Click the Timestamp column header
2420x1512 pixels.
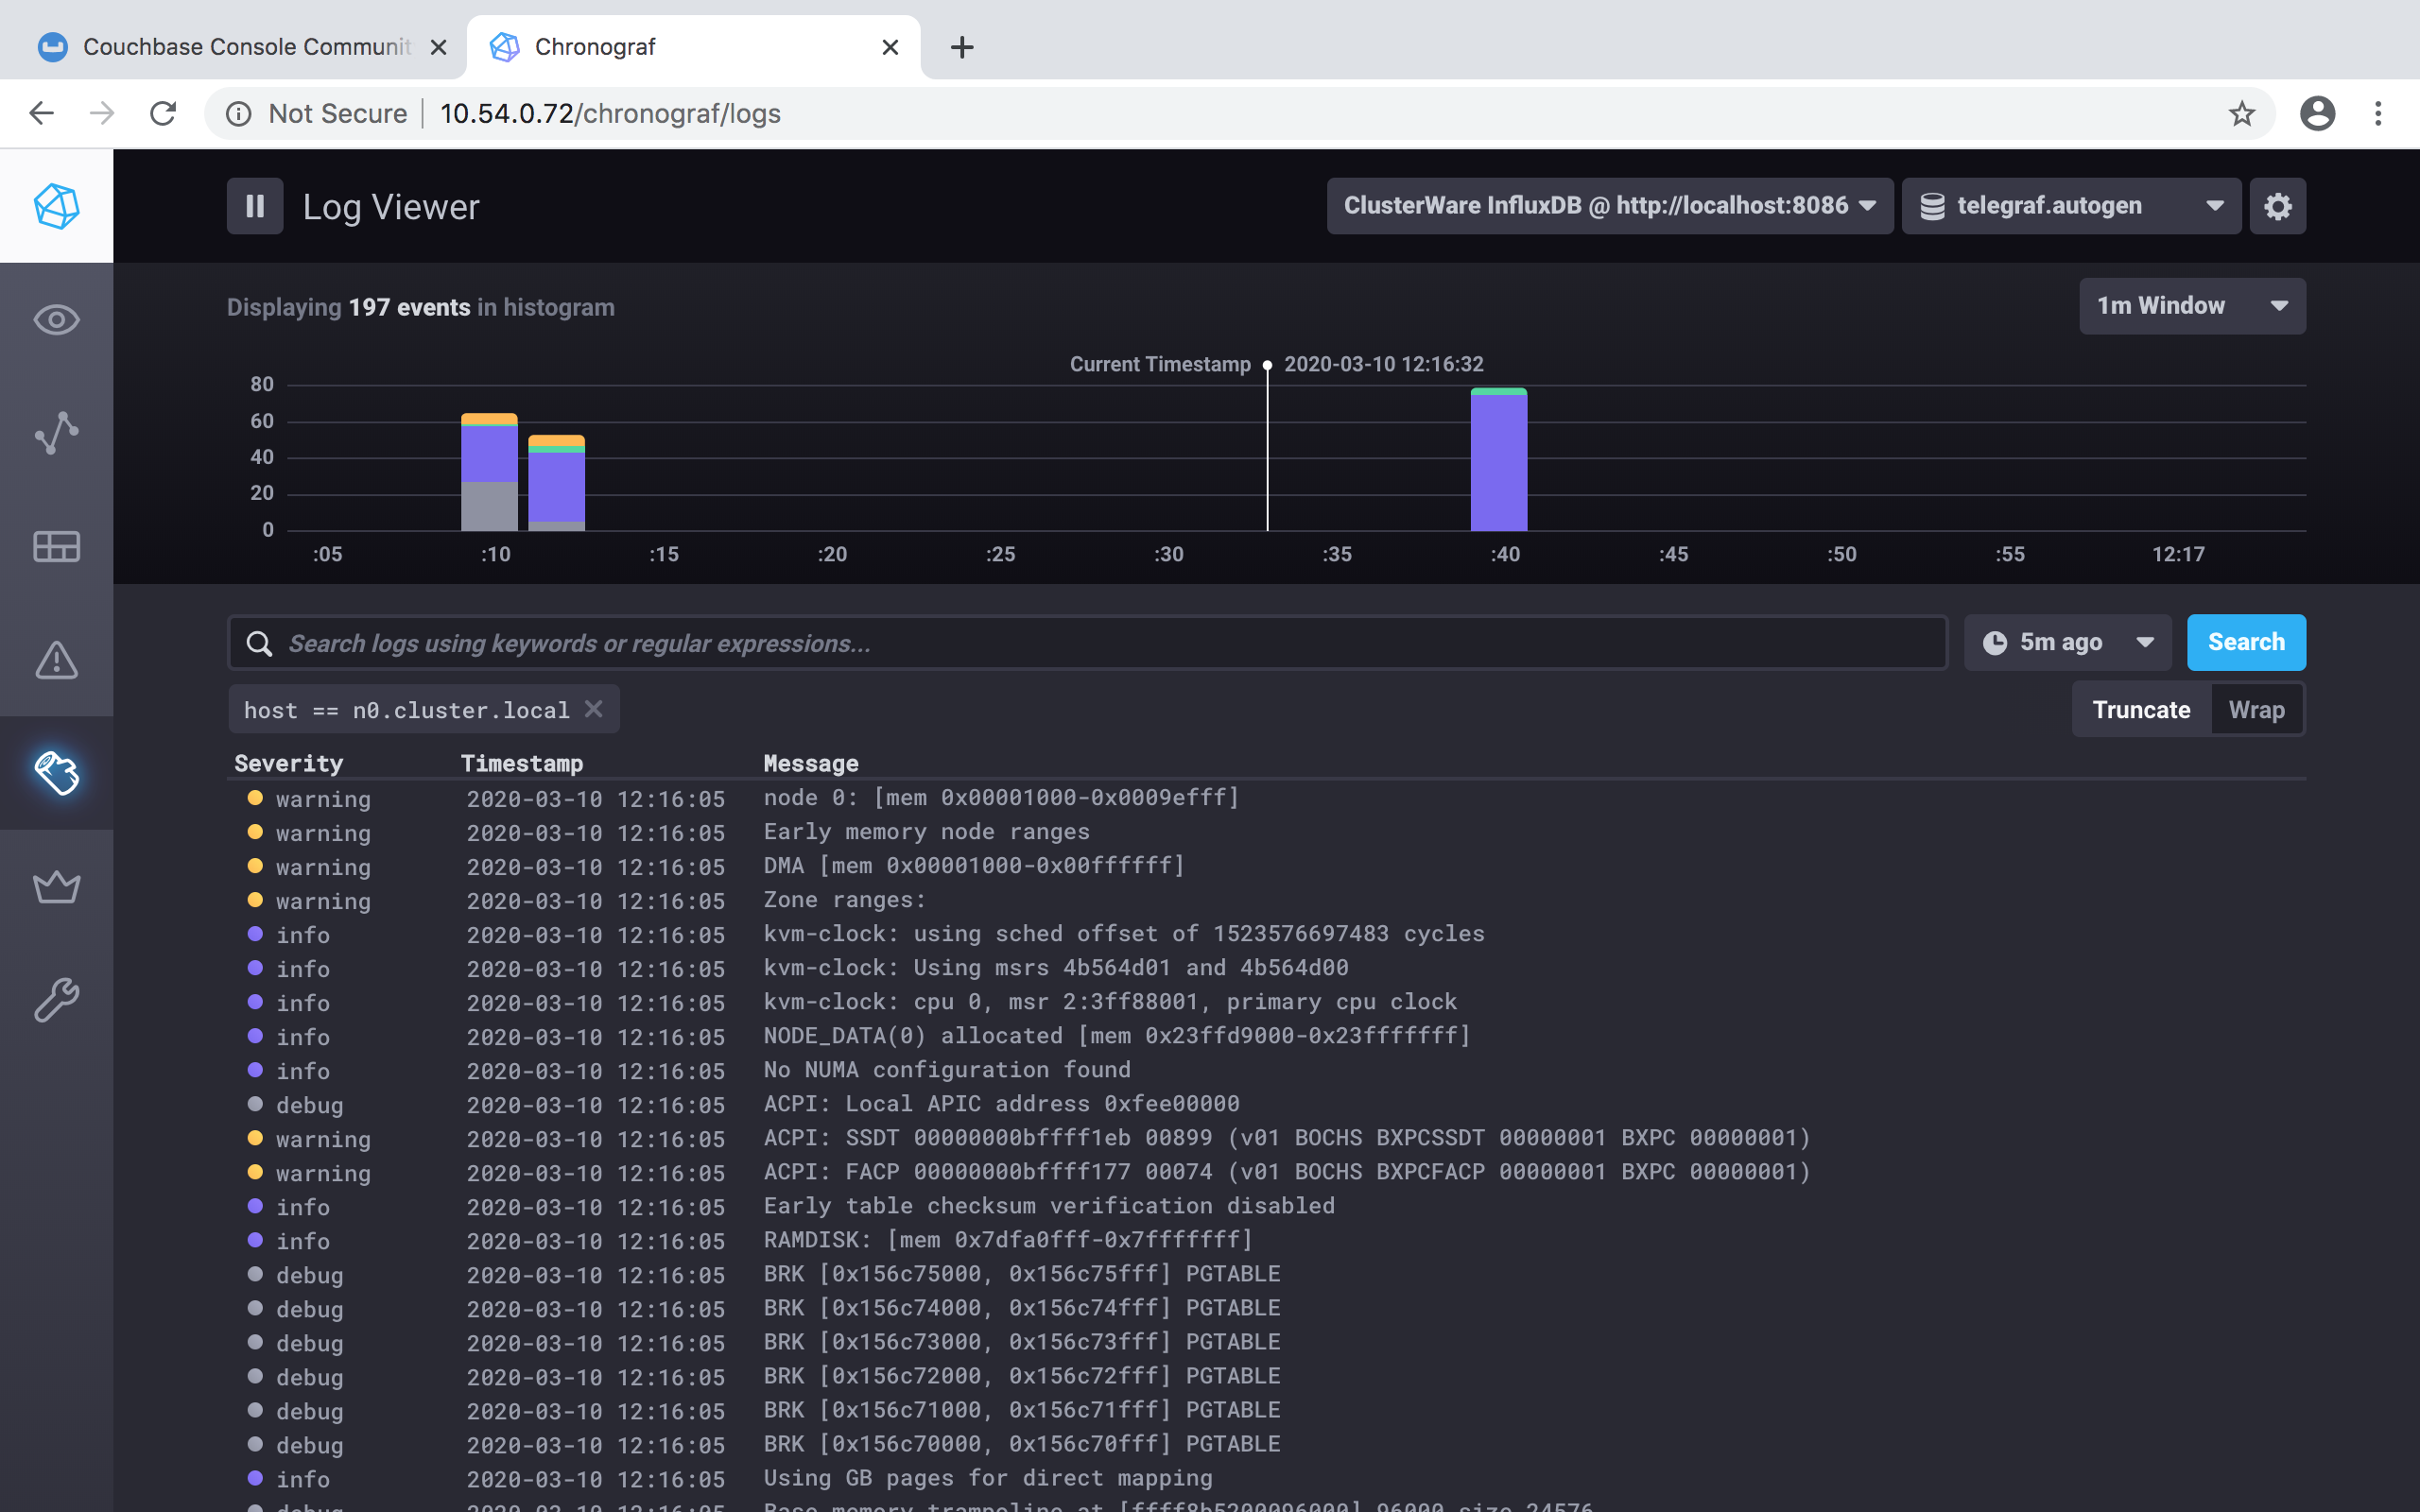(x=521, y=763)
